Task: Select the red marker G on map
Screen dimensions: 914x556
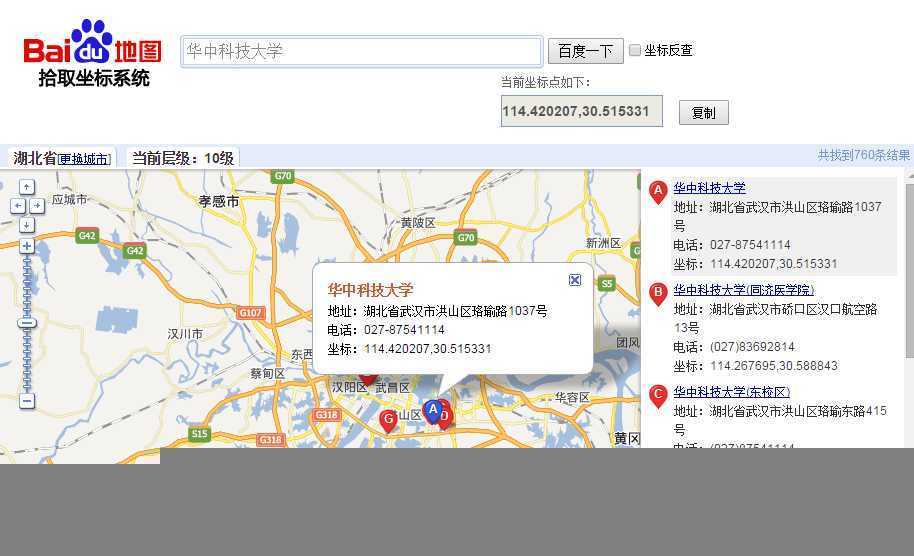Action: pyautogui.click(x=388, y=420)
